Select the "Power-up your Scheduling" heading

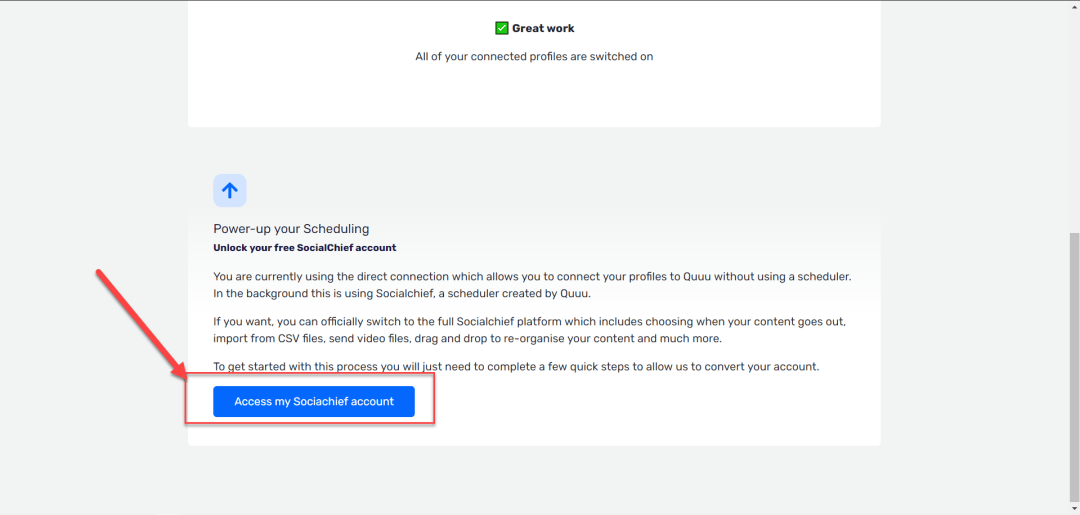291,229
